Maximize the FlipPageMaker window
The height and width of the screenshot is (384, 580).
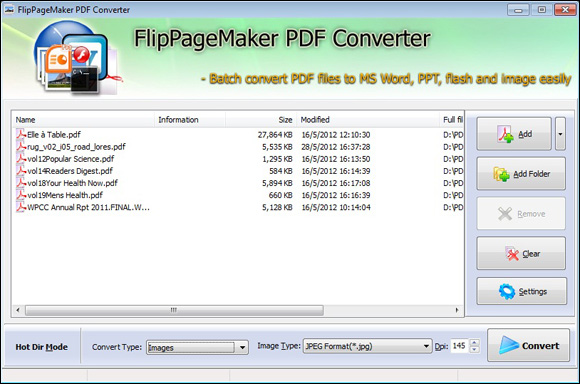(542, 10)
